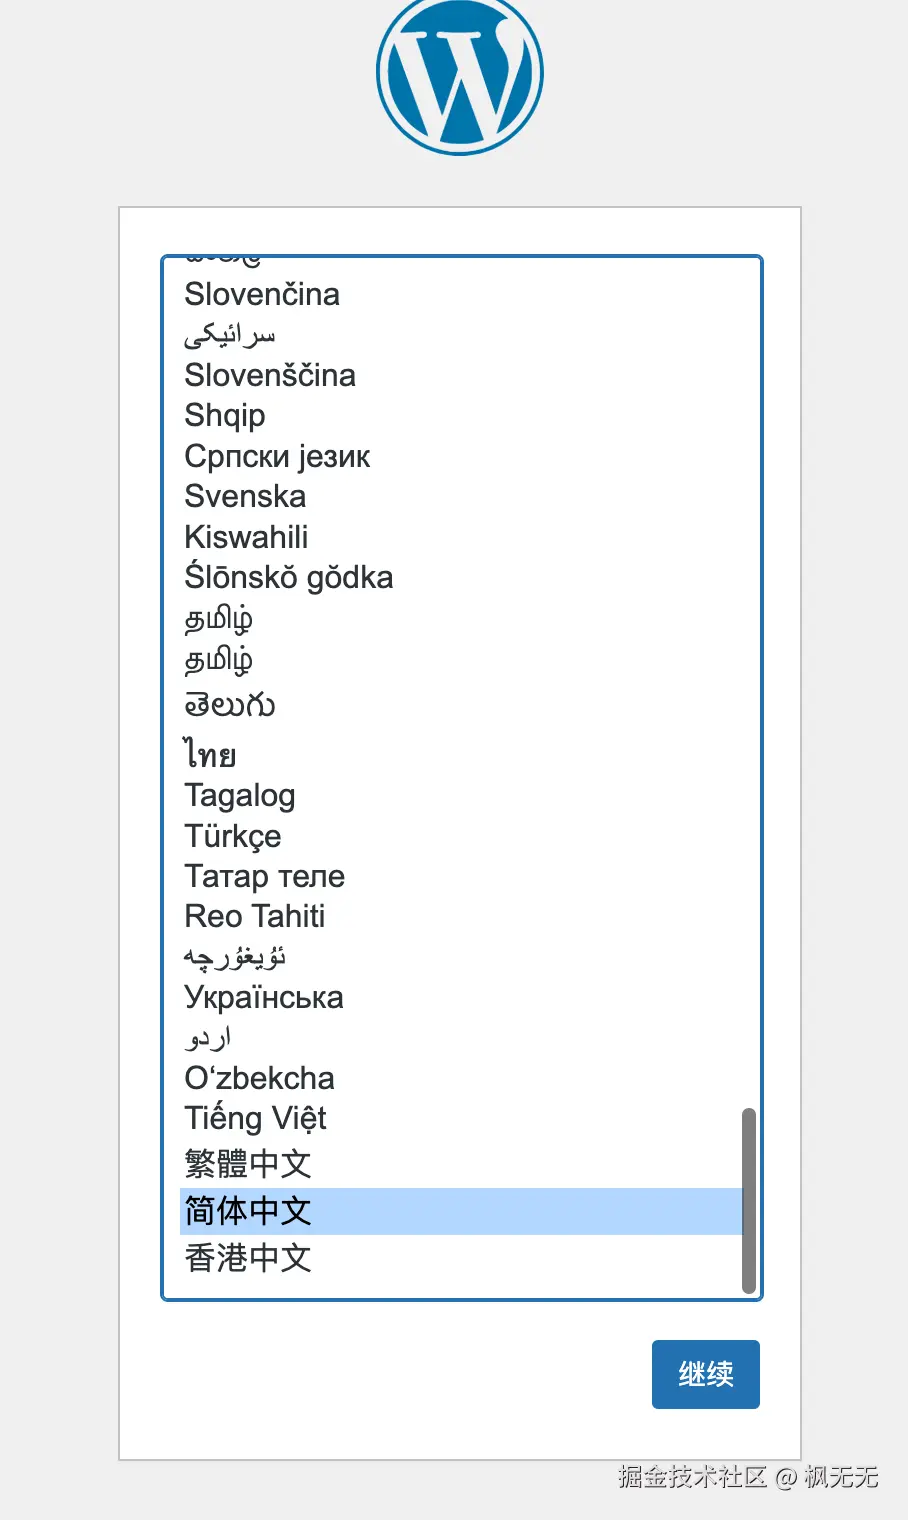Choose Reo Tahiti language
Image resolution: width=908 pixels, height=1520 pixels.
pos(255,916)
